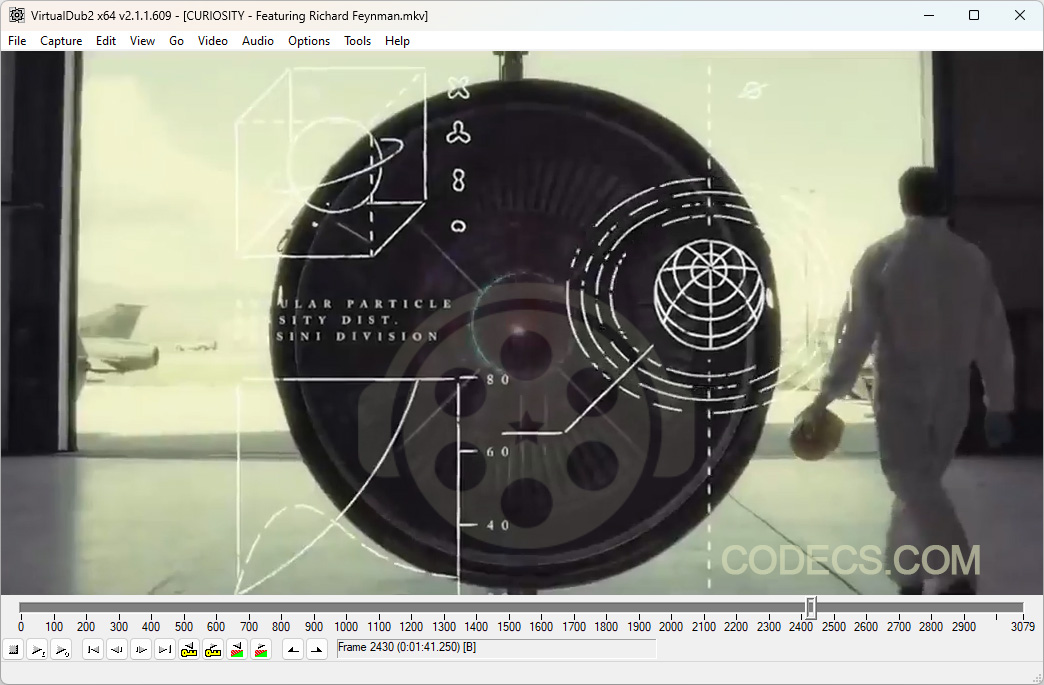Go to the previous scene change
1044x685 pixels.
pos(237,650)
